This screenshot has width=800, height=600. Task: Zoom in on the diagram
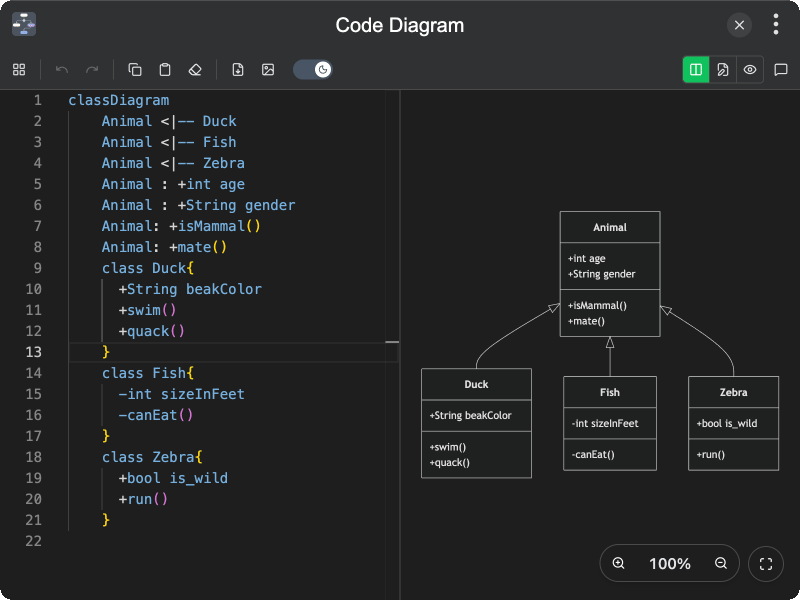(618, 563)
